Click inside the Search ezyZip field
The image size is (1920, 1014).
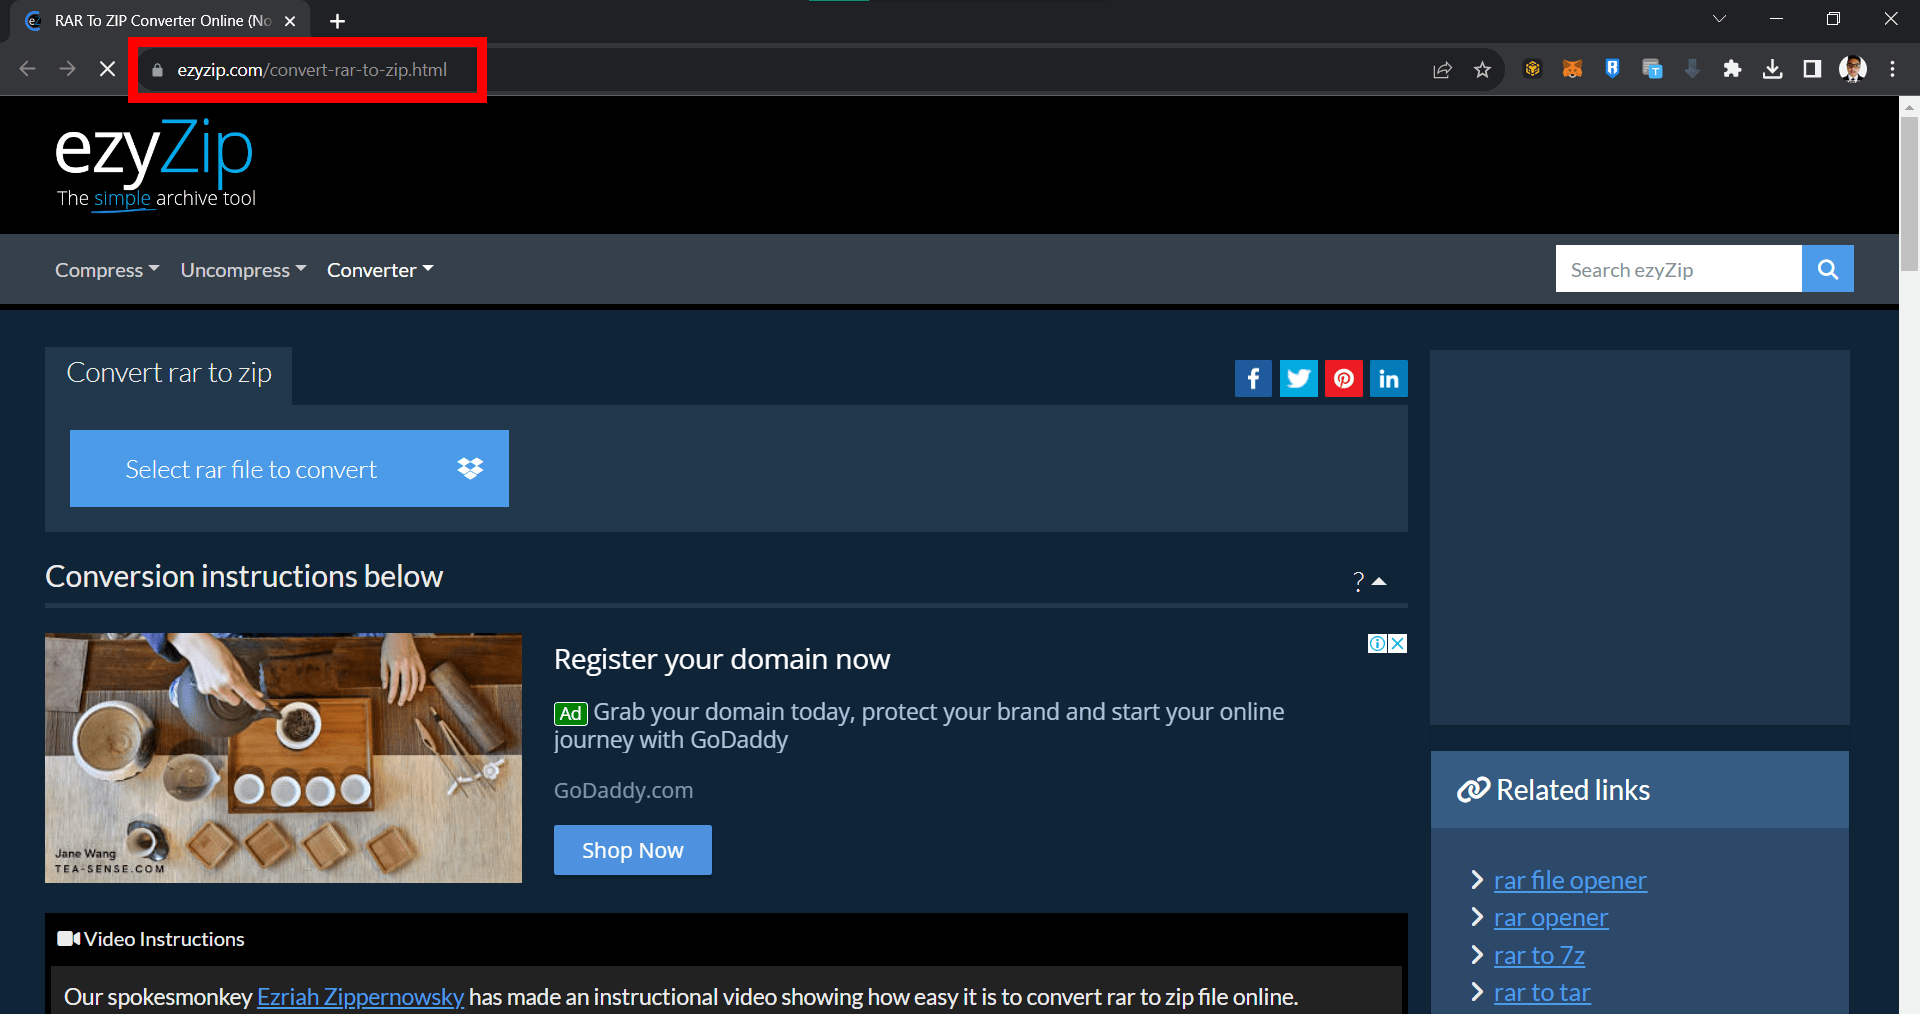(1678, 268)
